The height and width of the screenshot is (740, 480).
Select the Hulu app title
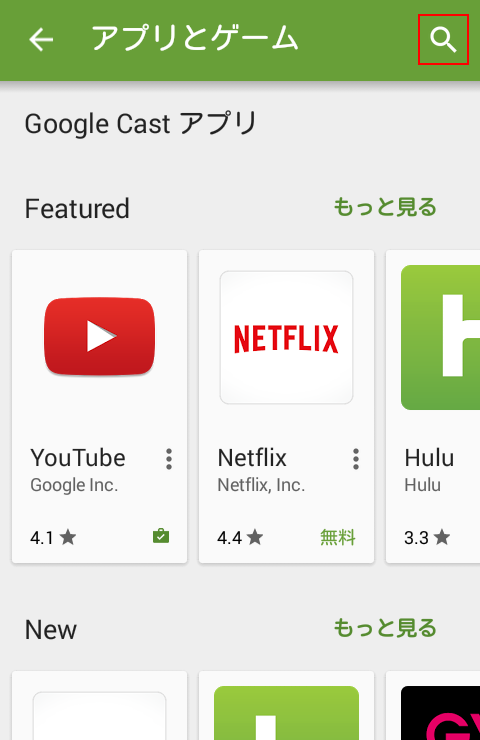(x=429, y=458)
